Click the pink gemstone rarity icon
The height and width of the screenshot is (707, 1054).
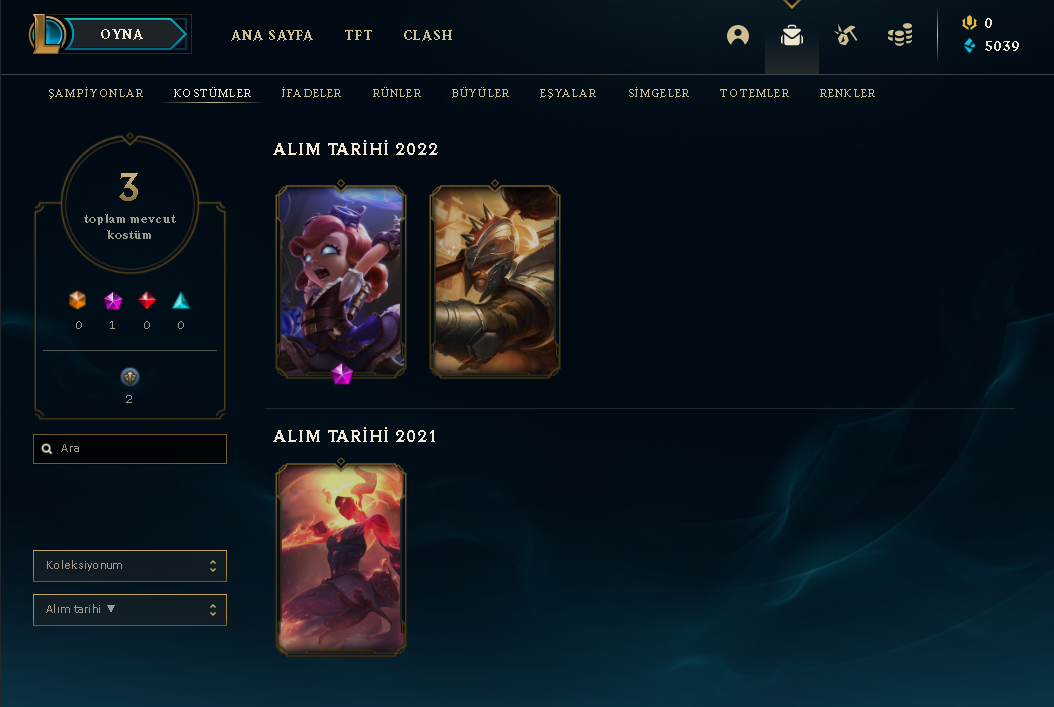pos(113,300)
